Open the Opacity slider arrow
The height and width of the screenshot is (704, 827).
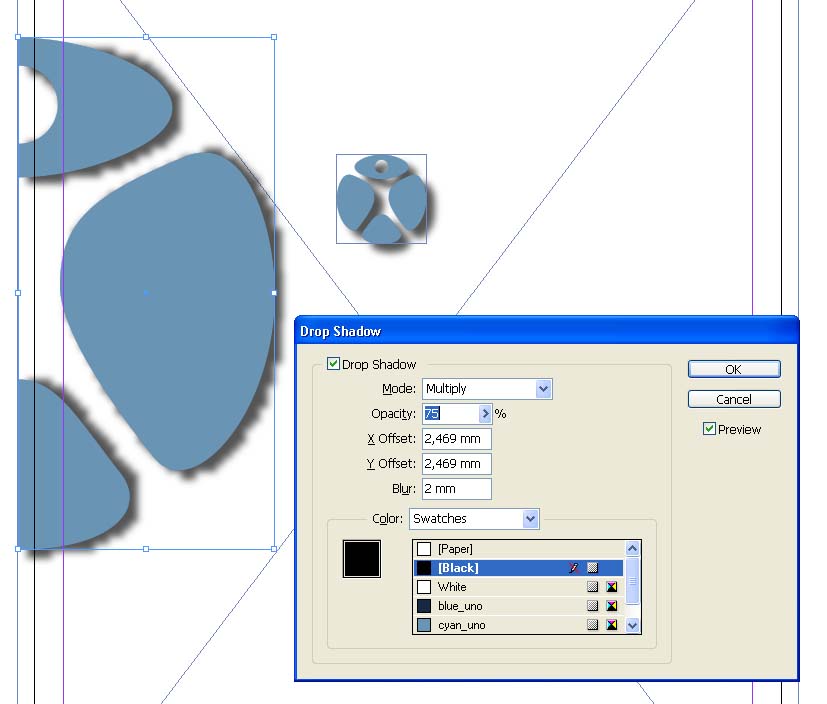click(x=485, y=413)
